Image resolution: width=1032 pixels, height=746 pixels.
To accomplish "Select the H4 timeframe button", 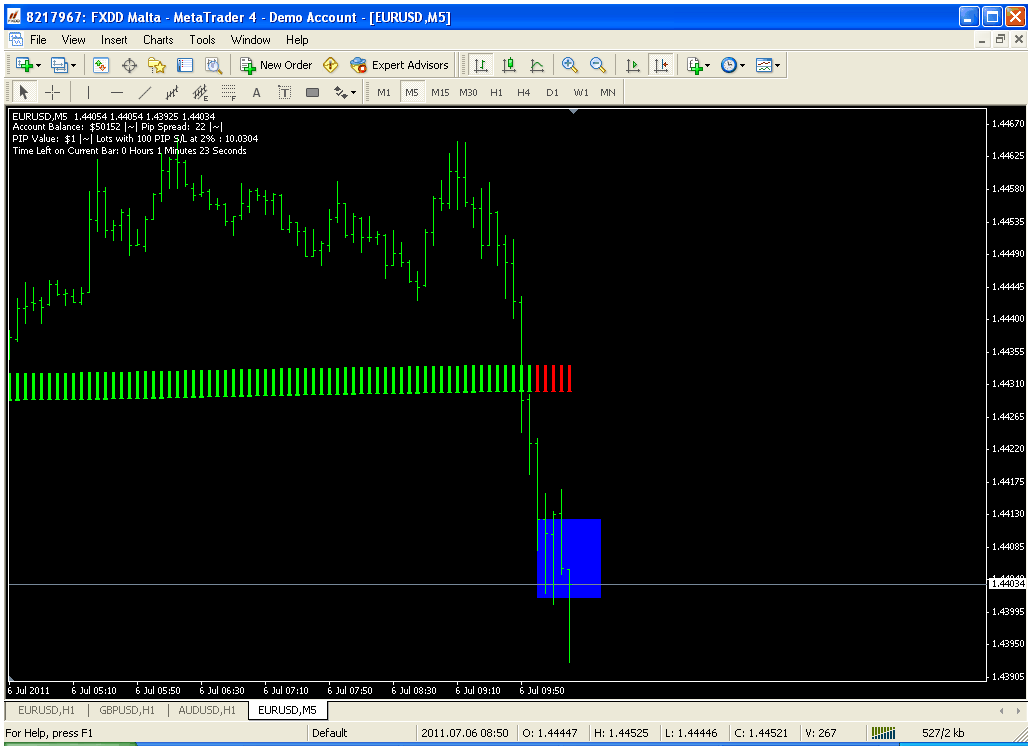I will tap(524, 93).
